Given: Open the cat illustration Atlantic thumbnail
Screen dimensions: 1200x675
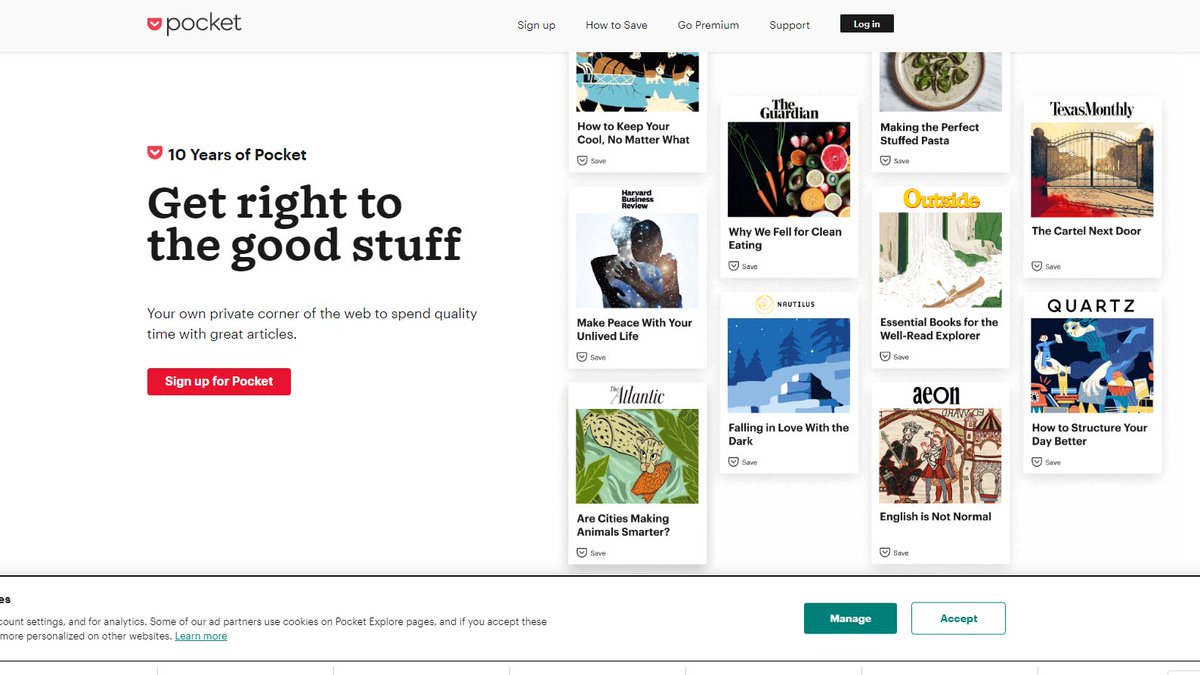Looking at the screenshot, I should pos(637,456).
